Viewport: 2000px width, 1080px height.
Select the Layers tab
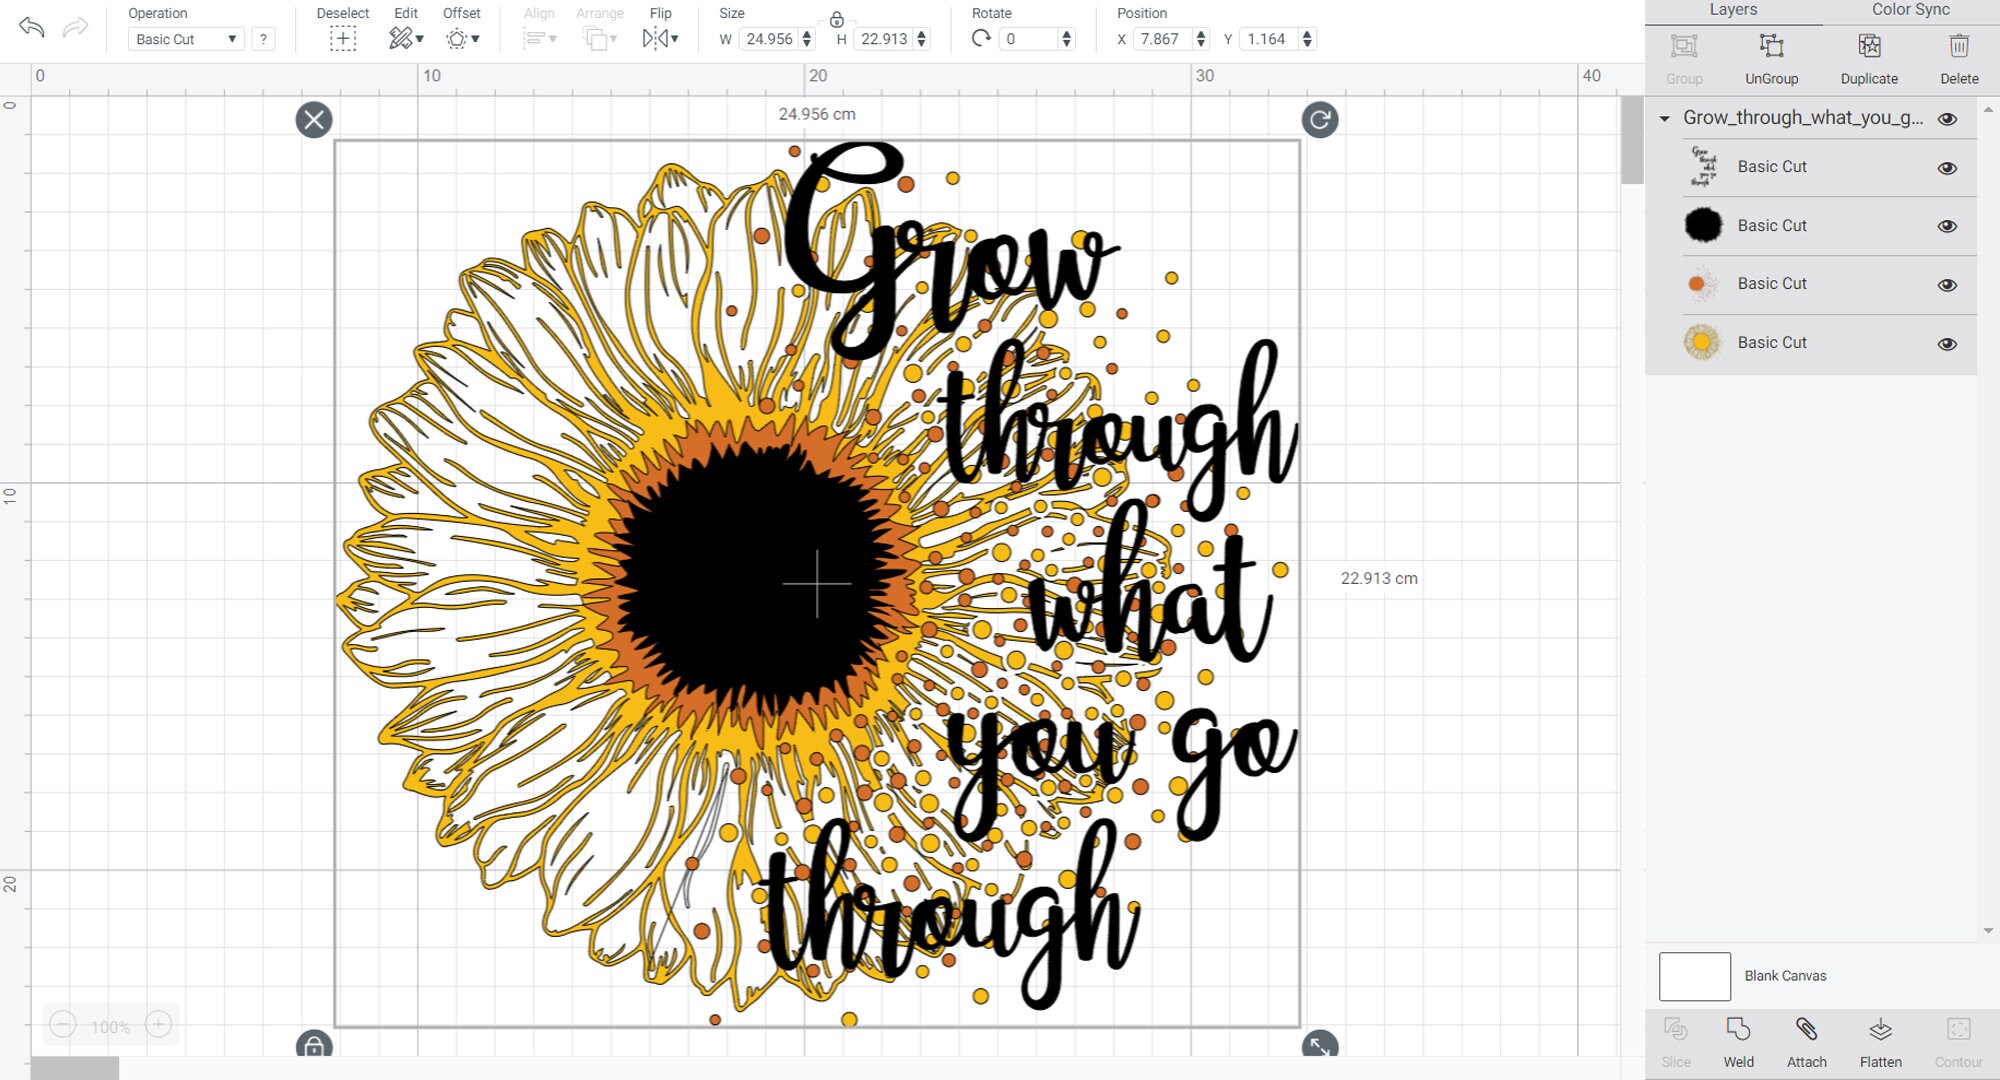[1733, 10]
